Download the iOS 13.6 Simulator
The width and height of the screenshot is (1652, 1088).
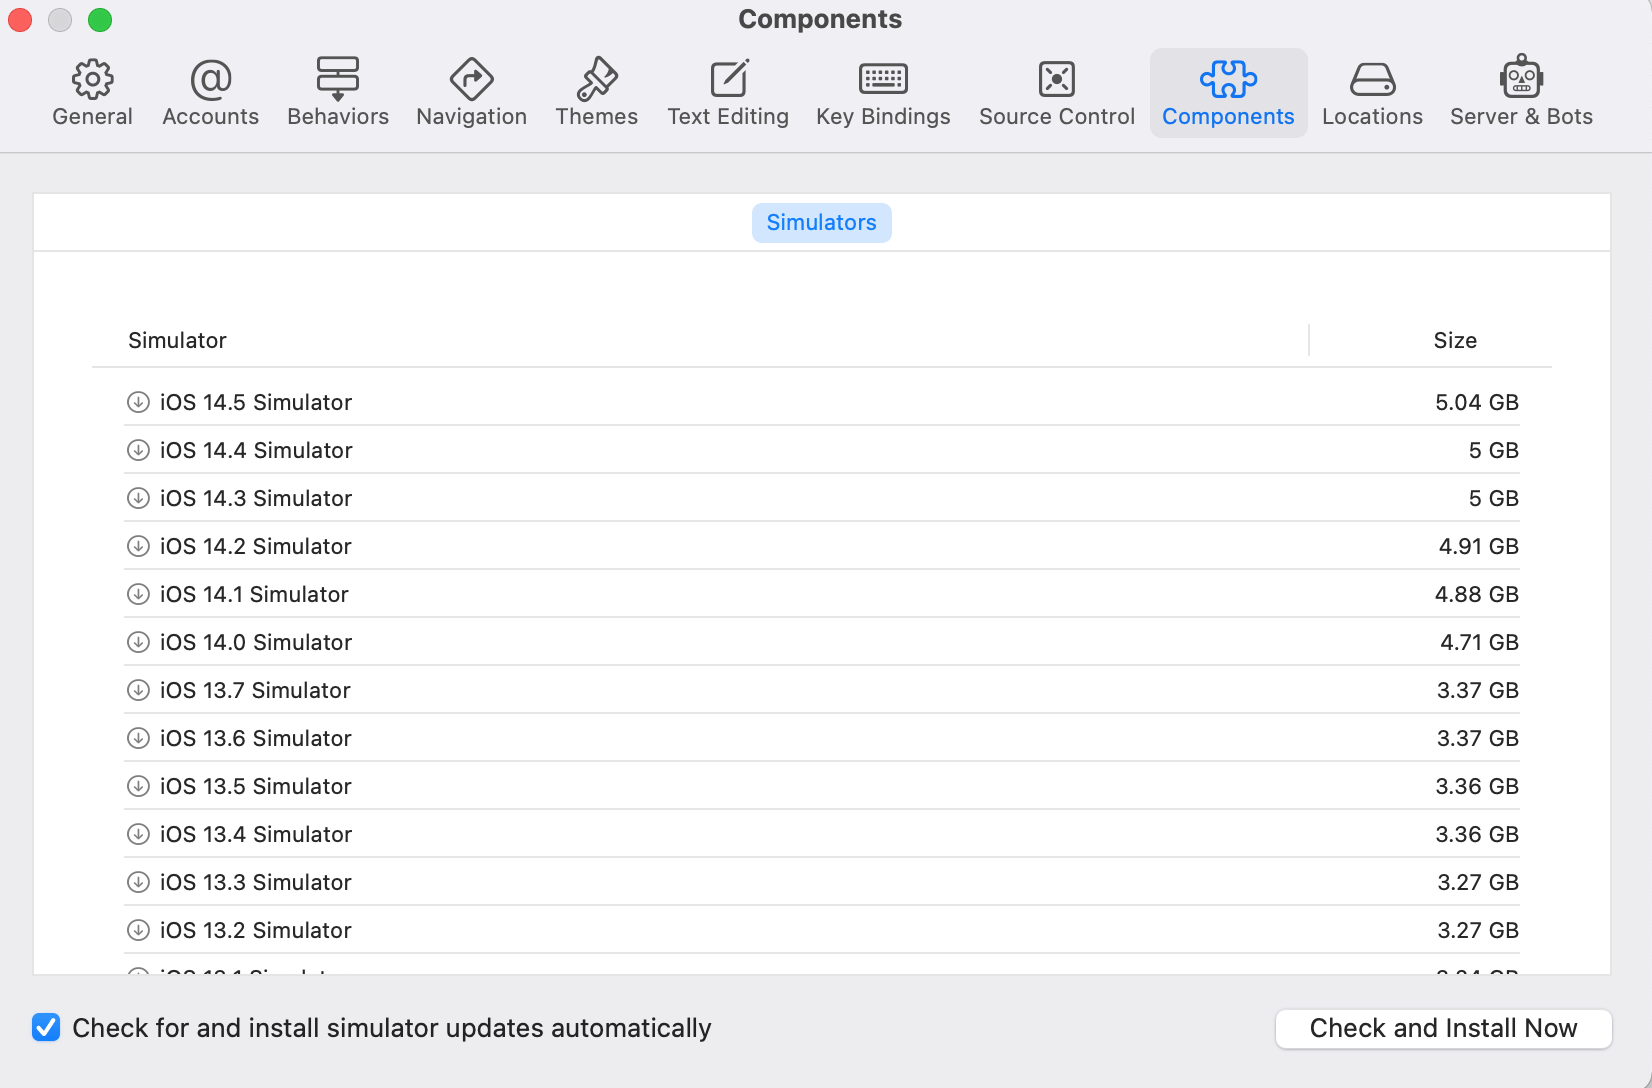point(138,738)
